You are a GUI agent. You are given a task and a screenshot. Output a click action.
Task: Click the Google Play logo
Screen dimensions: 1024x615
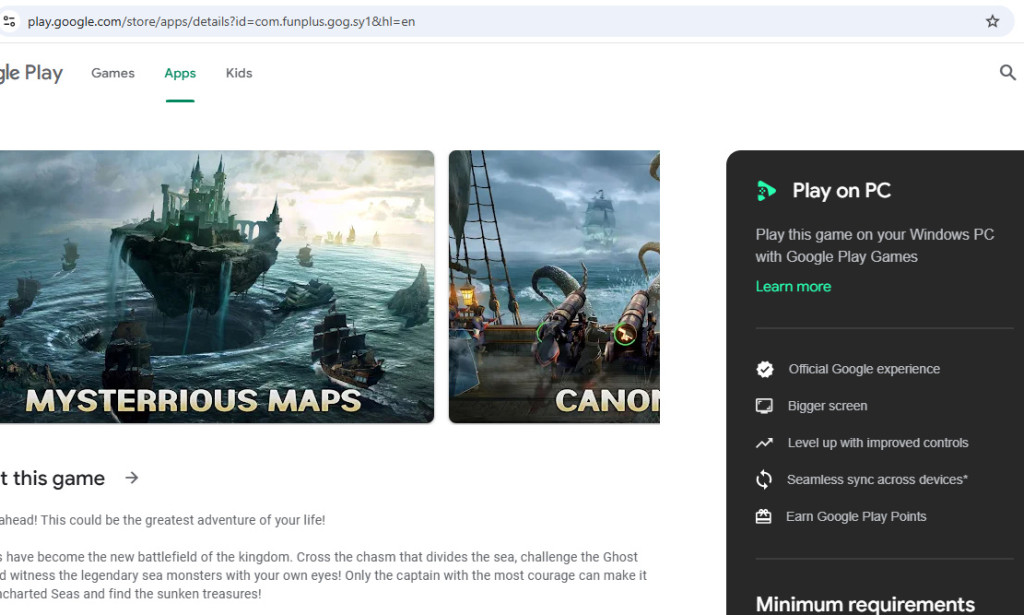(x=30, y=72)
